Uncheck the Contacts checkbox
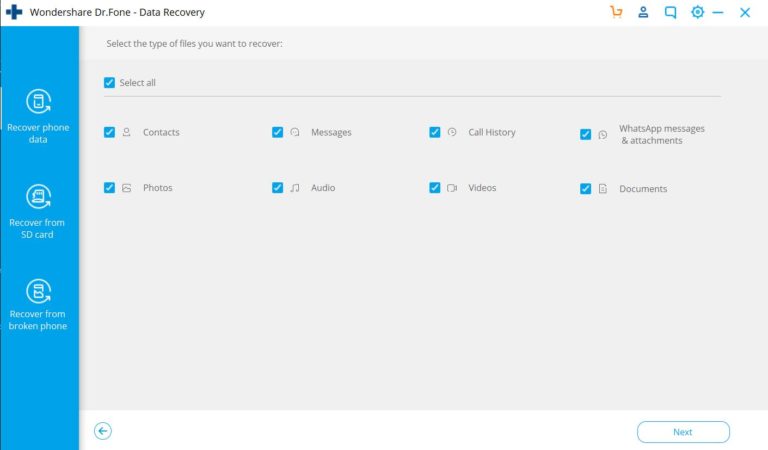This screenshot has height=450, width=768. (109, 132)
